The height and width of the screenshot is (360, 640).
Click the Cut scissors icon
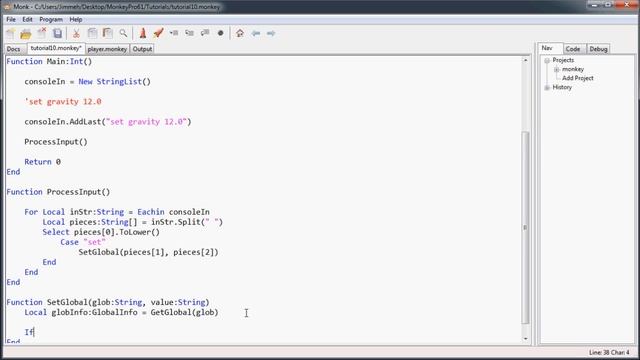click(76, 33)
